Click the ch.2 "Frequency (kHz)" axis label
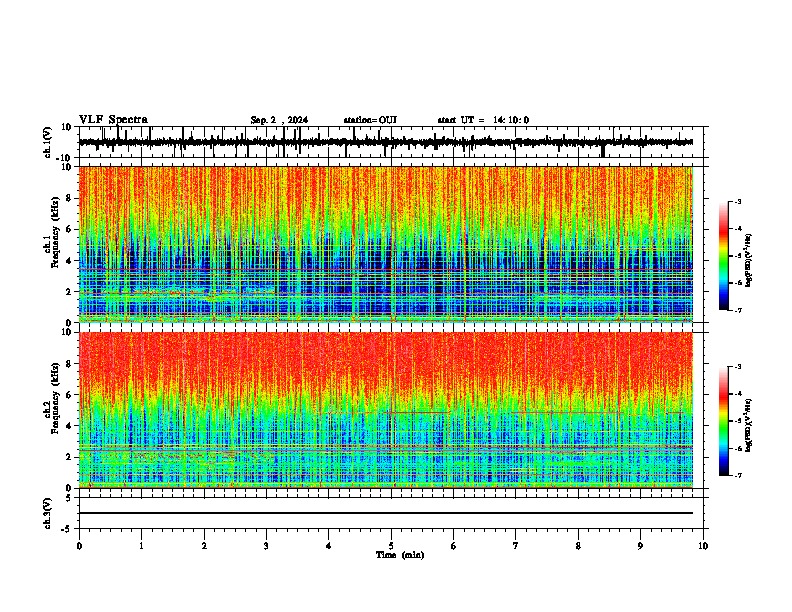792x612 pixels. [55, 398]
